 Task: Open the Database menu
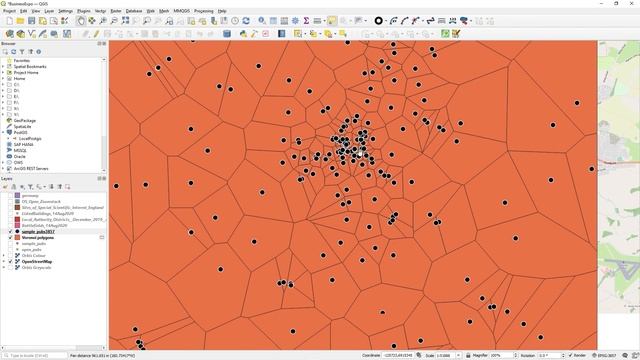pos(134,11)
